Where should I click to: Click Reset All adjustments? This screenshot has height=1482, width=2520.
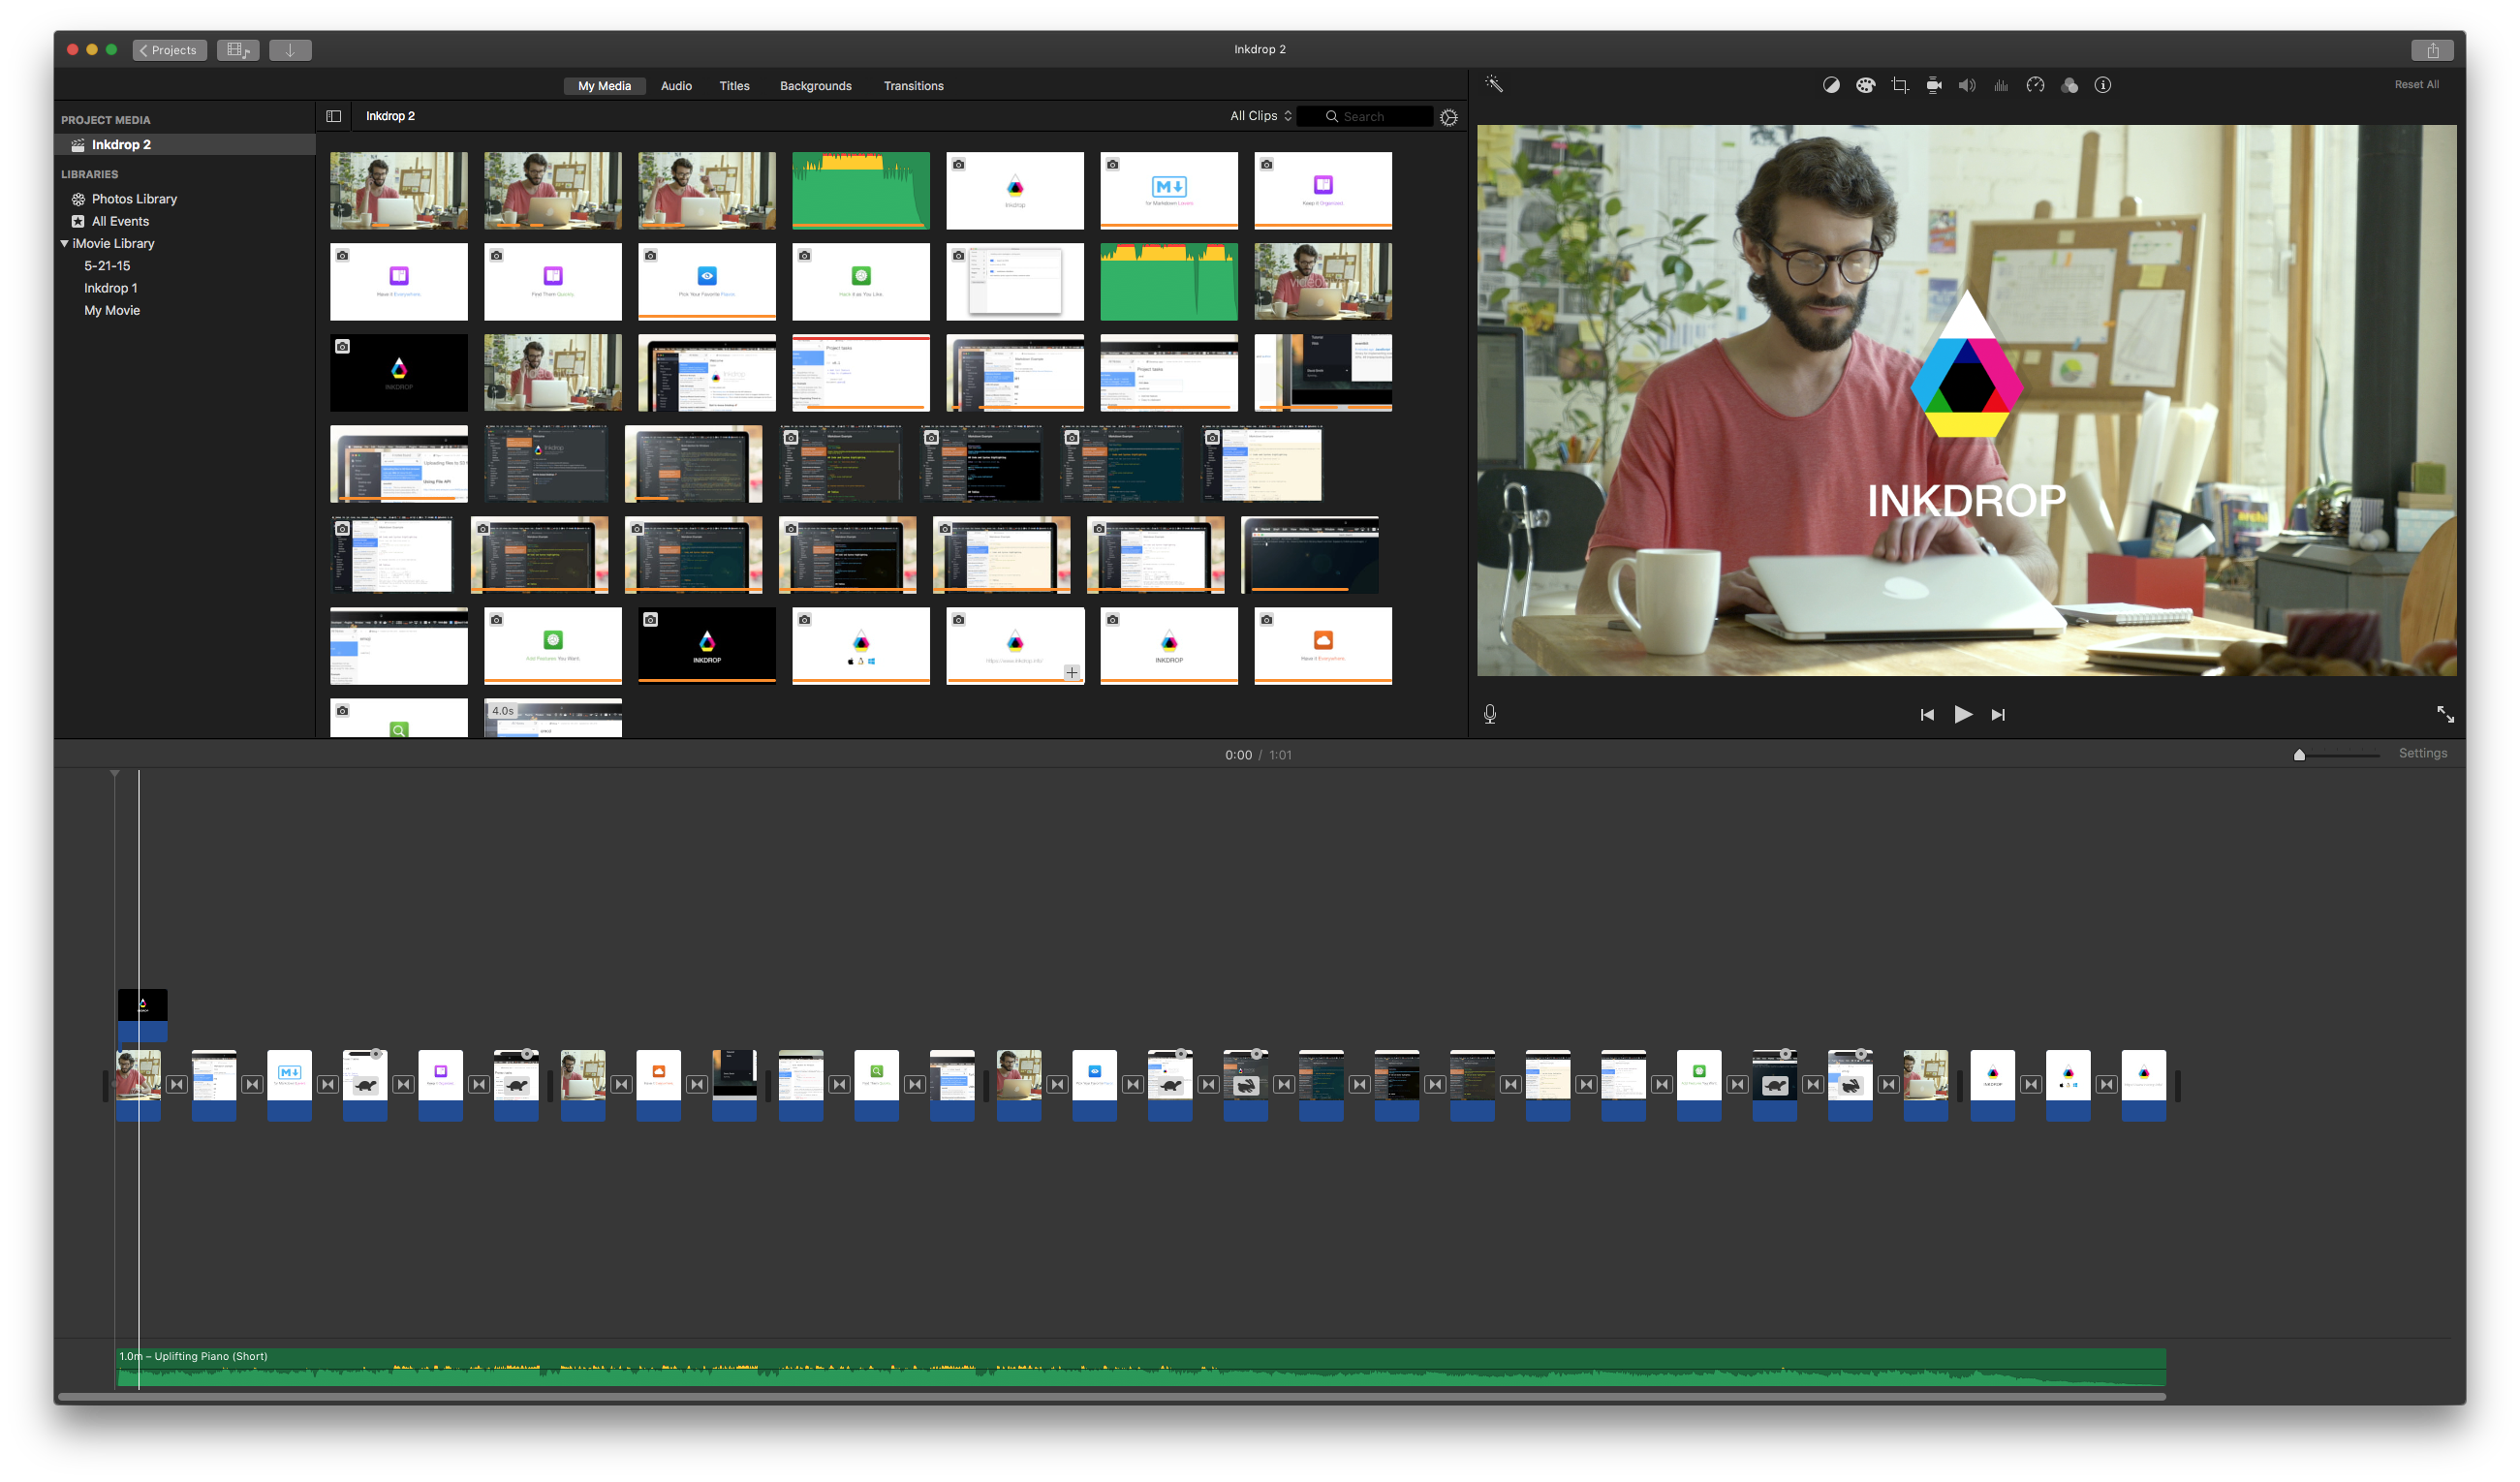coord(2416,85)
